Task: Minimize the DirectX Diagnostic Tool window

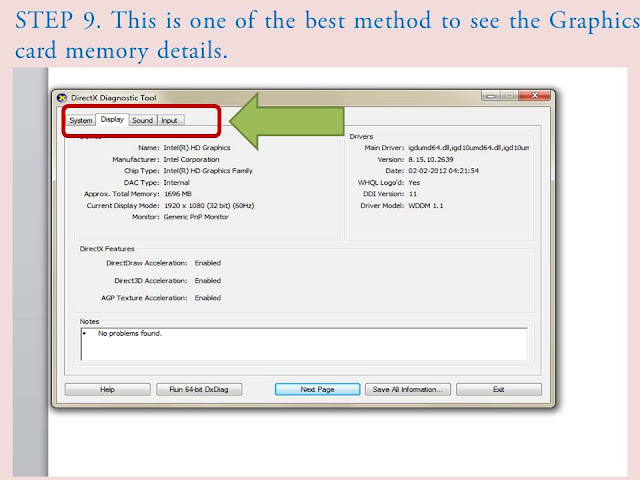Action: pyautogui.click(x=491, y=96)
